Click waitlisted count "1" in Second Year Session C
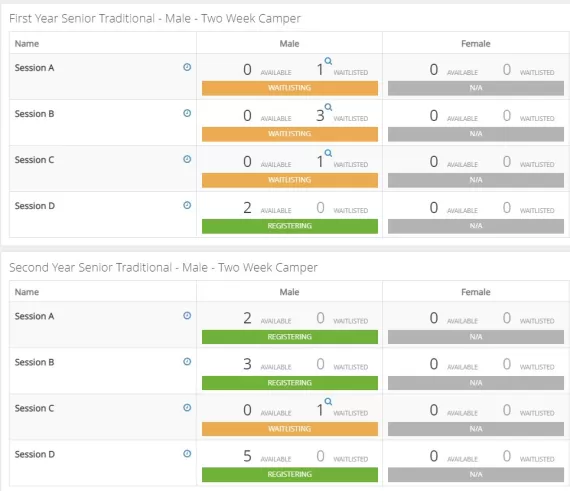The height and width of the screenshot is (491, 570). [x=320, y=410]
